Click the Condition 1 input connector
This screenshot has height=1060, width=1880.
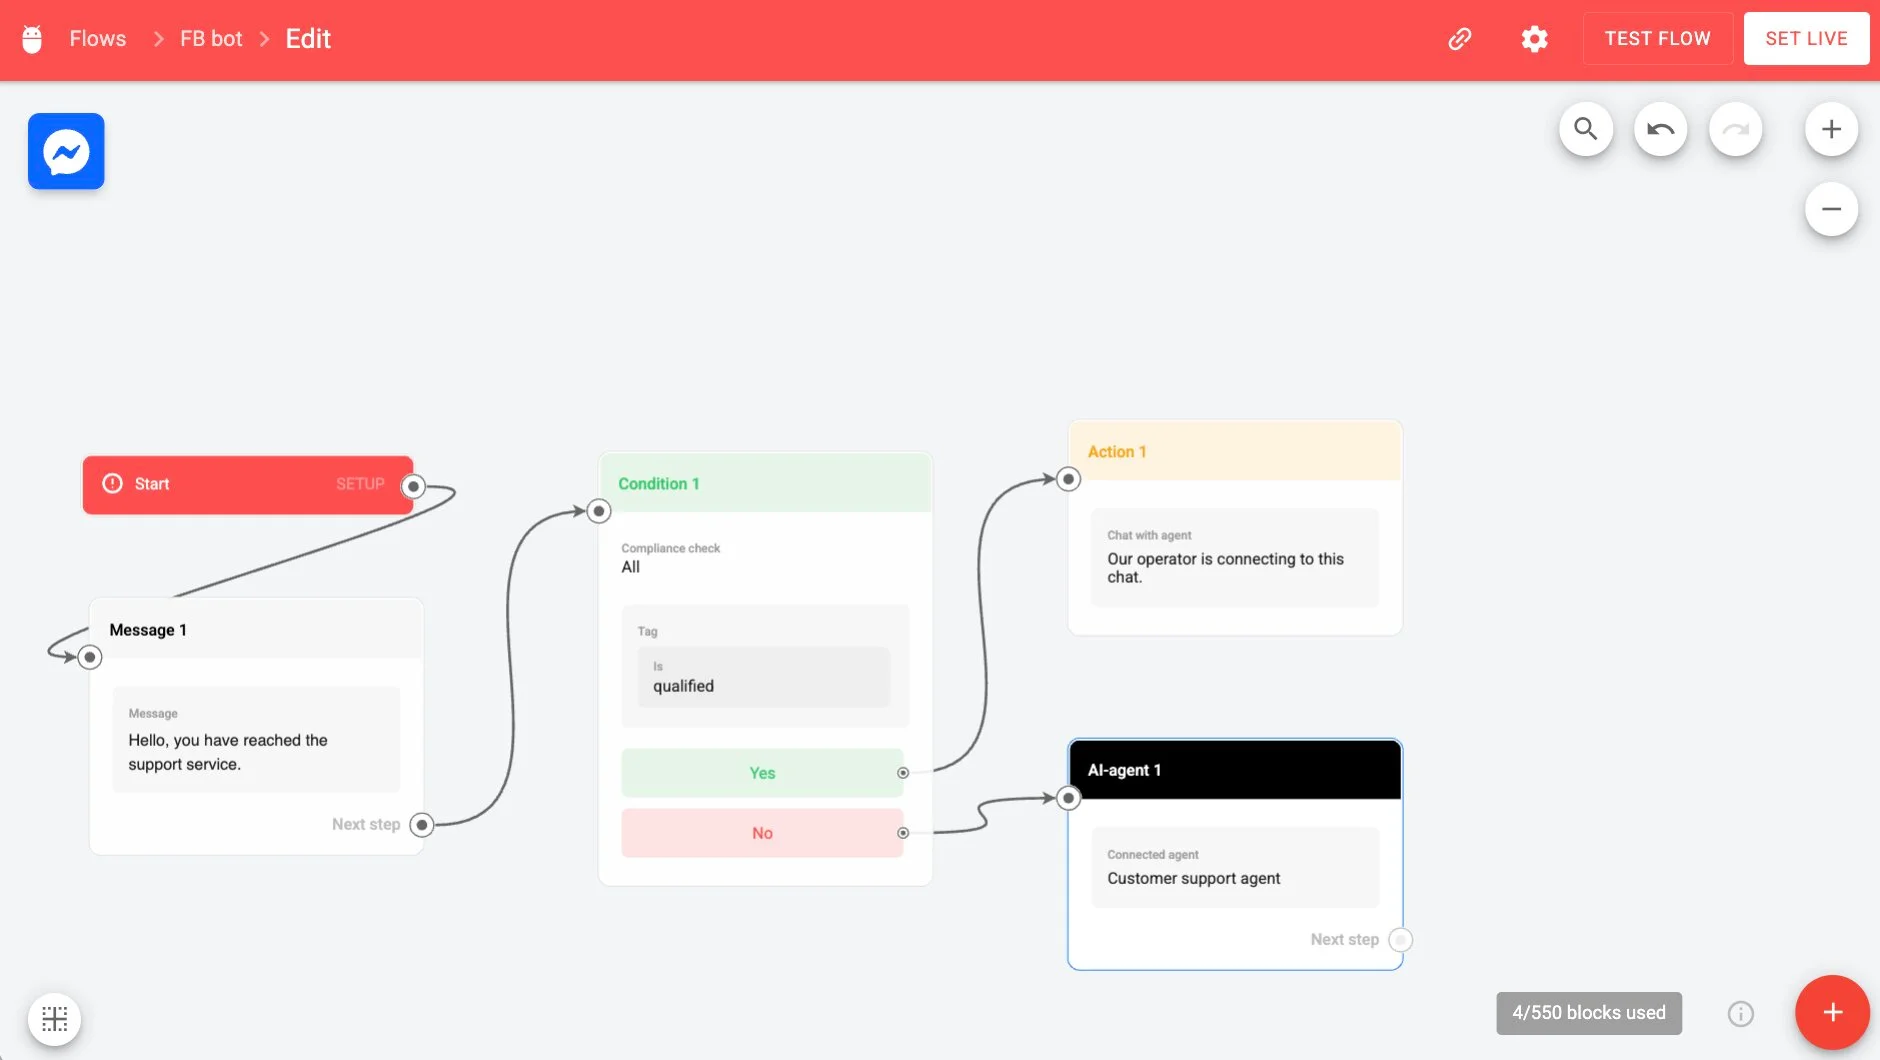pyautogui.click(x=599, y=512)
